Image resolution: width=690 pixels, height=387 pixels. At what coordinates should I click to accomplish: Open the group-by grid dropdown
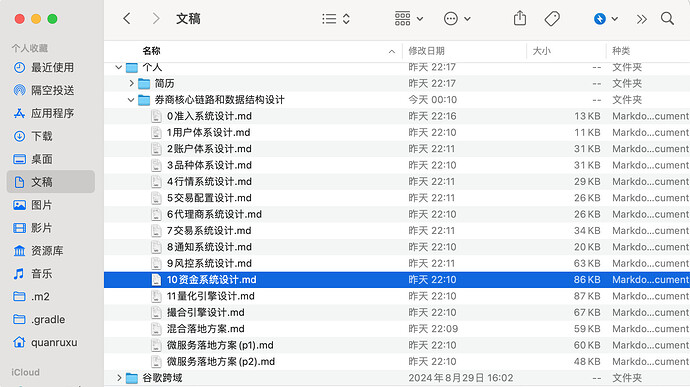click(409, 18)
